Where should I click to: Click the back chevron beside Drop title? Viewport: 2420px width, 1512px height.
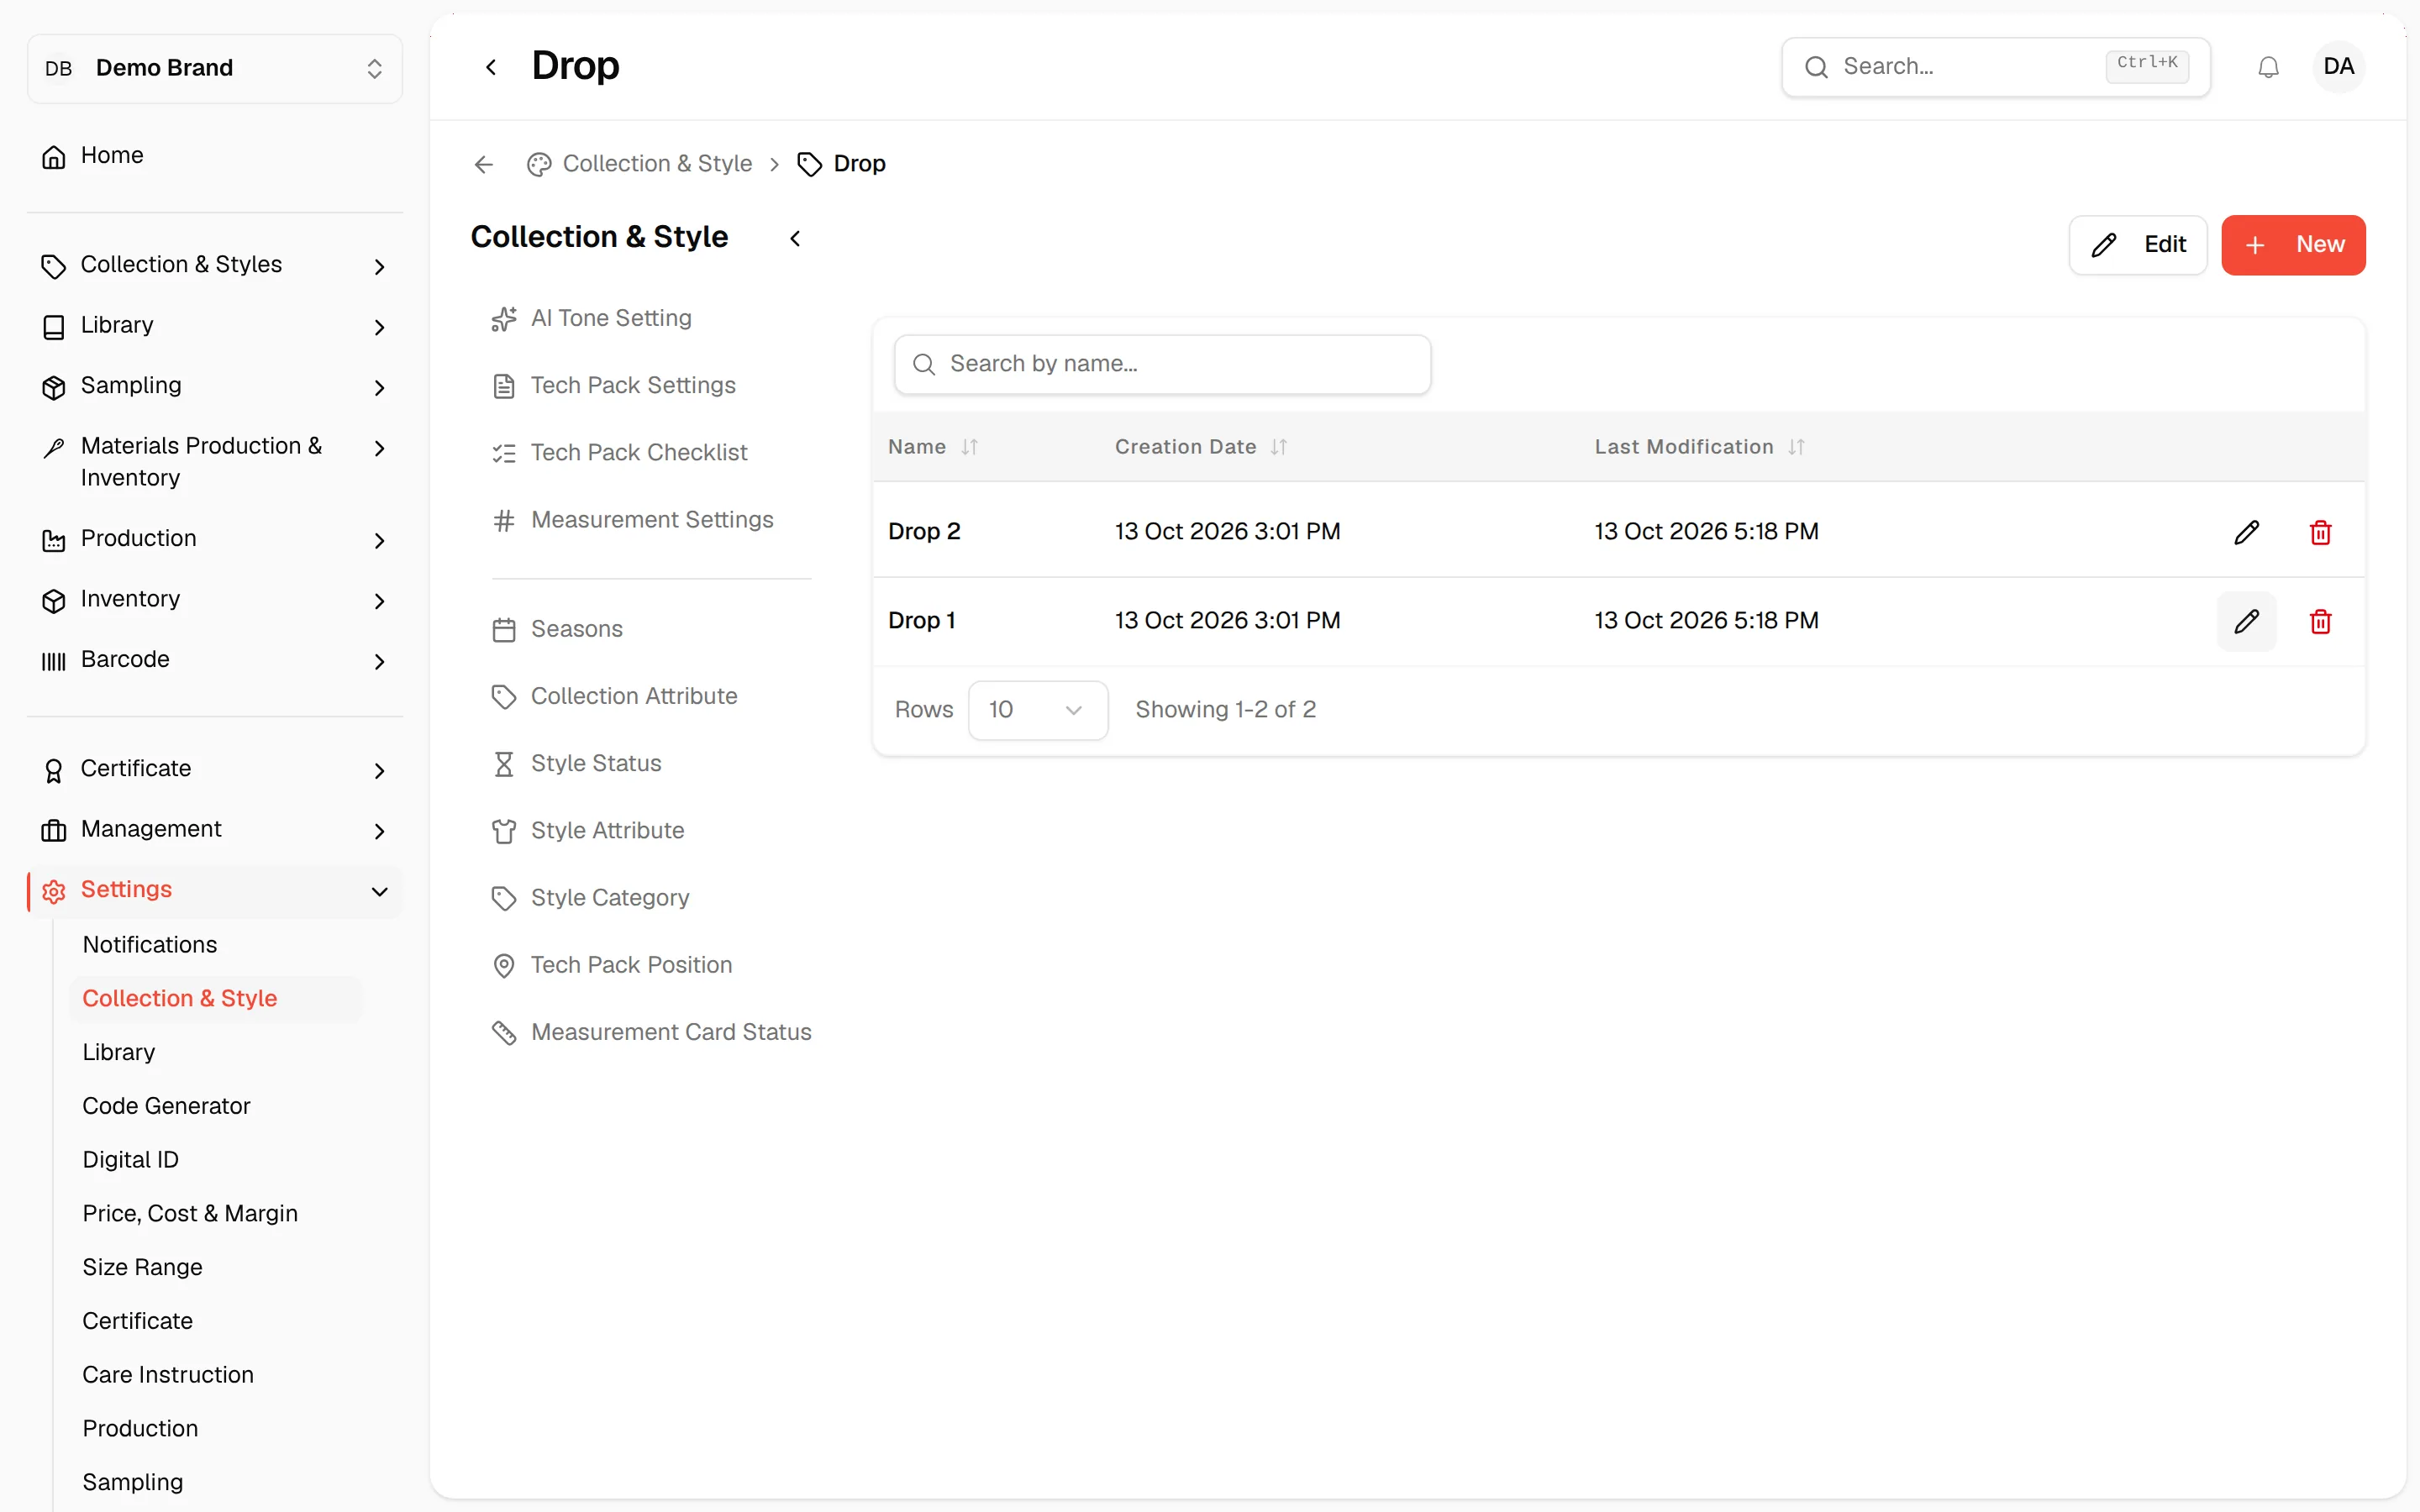(x=491, y=67)
